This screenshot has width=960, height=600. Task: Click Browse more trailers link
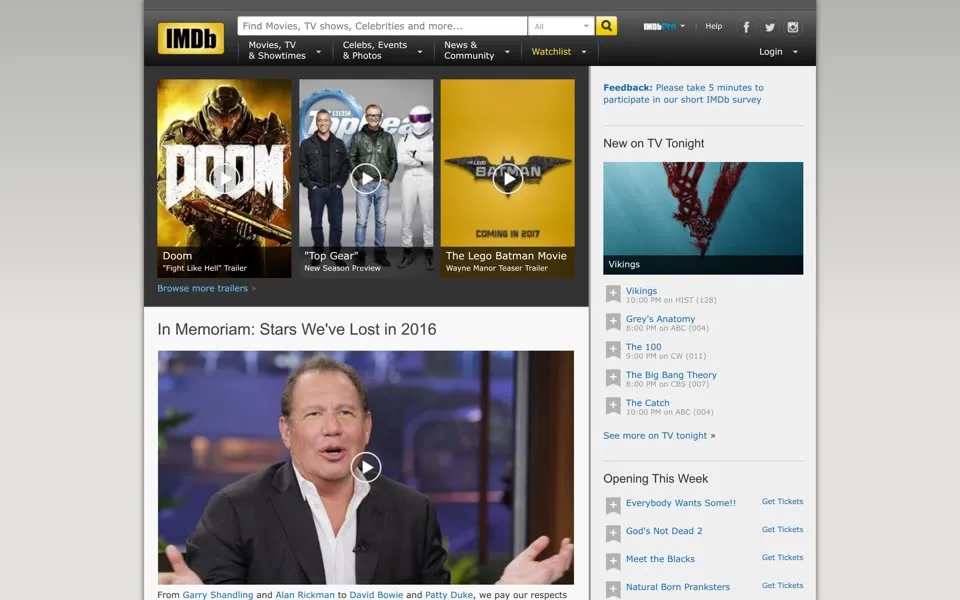pyautogui.click(x=203, y=288)
